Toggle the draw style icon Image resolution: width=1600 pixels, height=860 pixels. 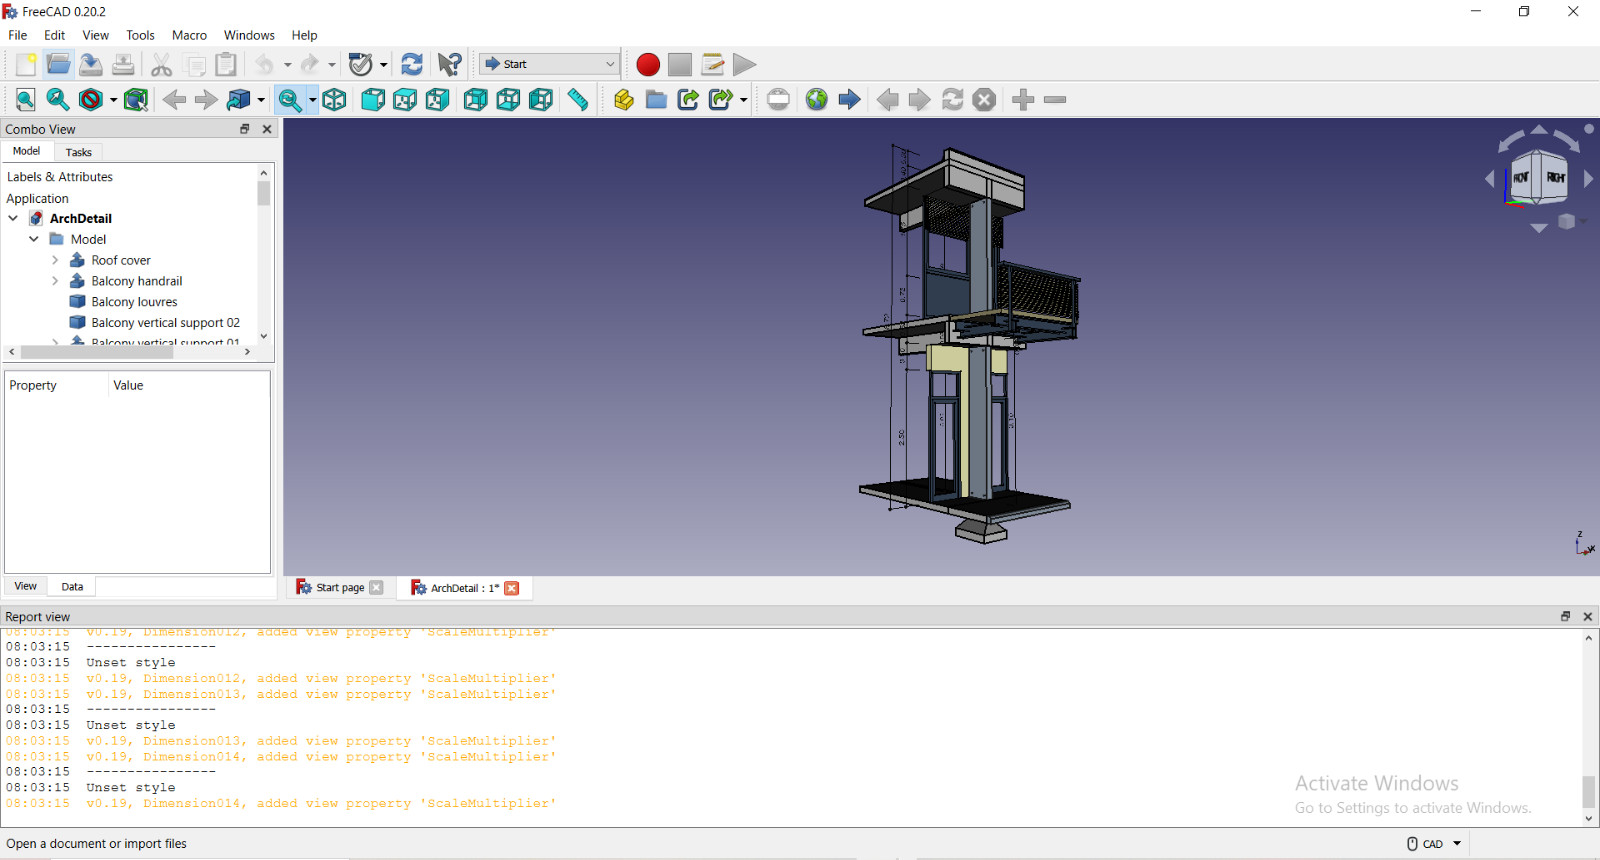pos(91,99)
